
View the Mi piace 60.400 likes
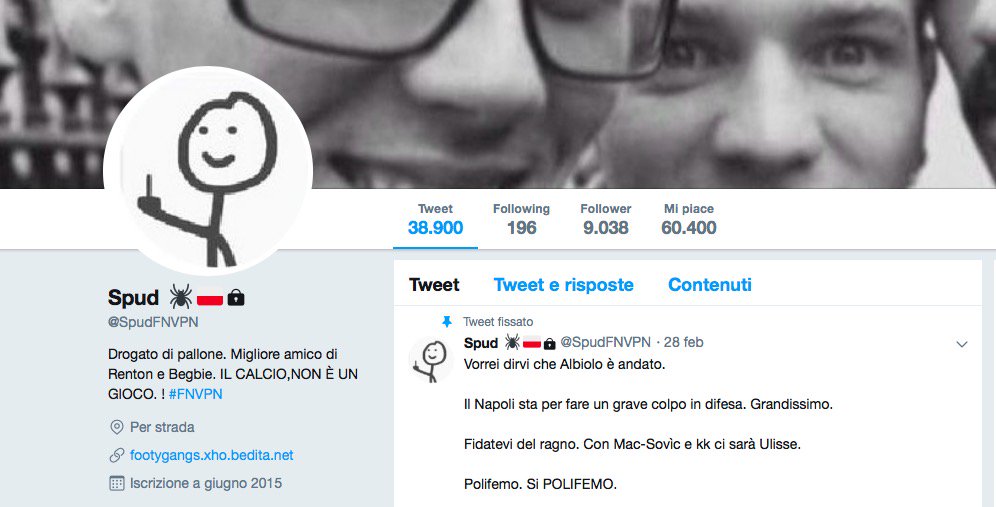tap(689, 219)
